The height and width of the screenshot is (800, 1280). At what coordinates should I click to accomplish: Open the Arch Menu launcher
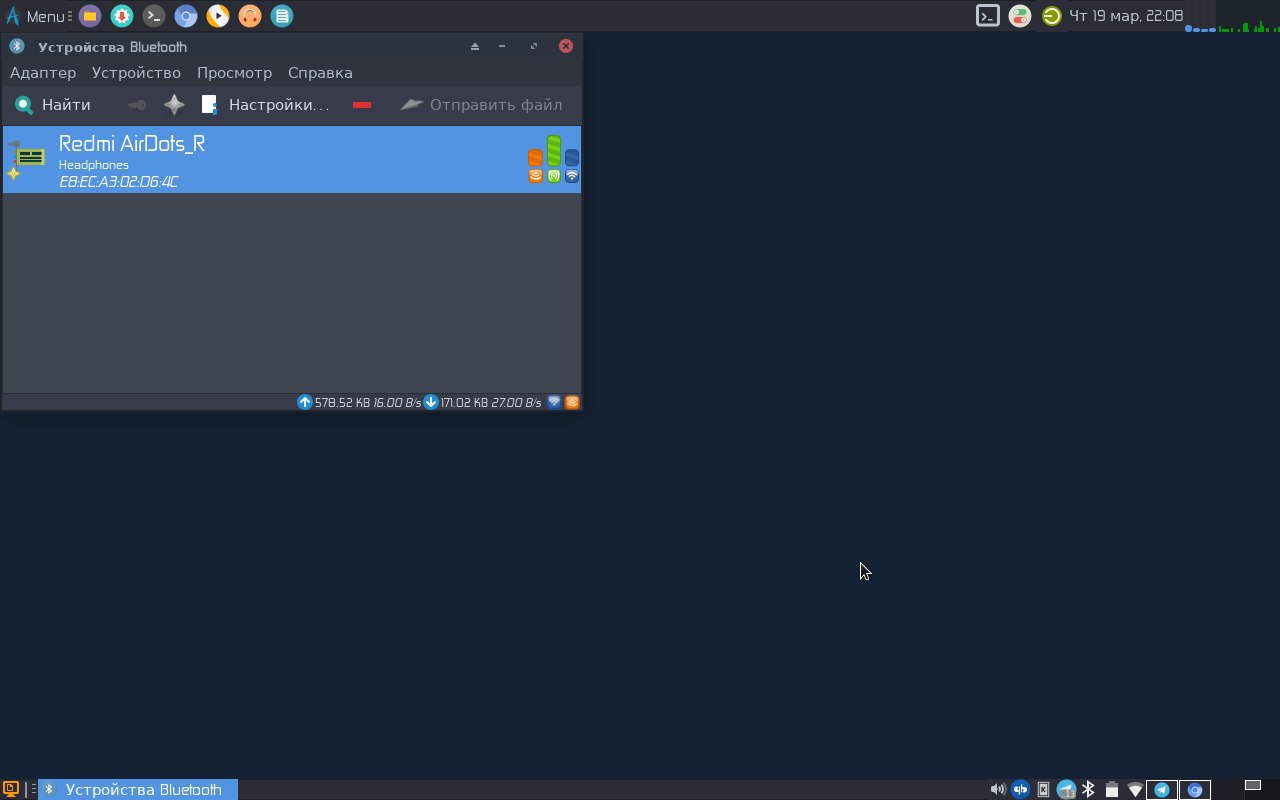coord(35,16)
